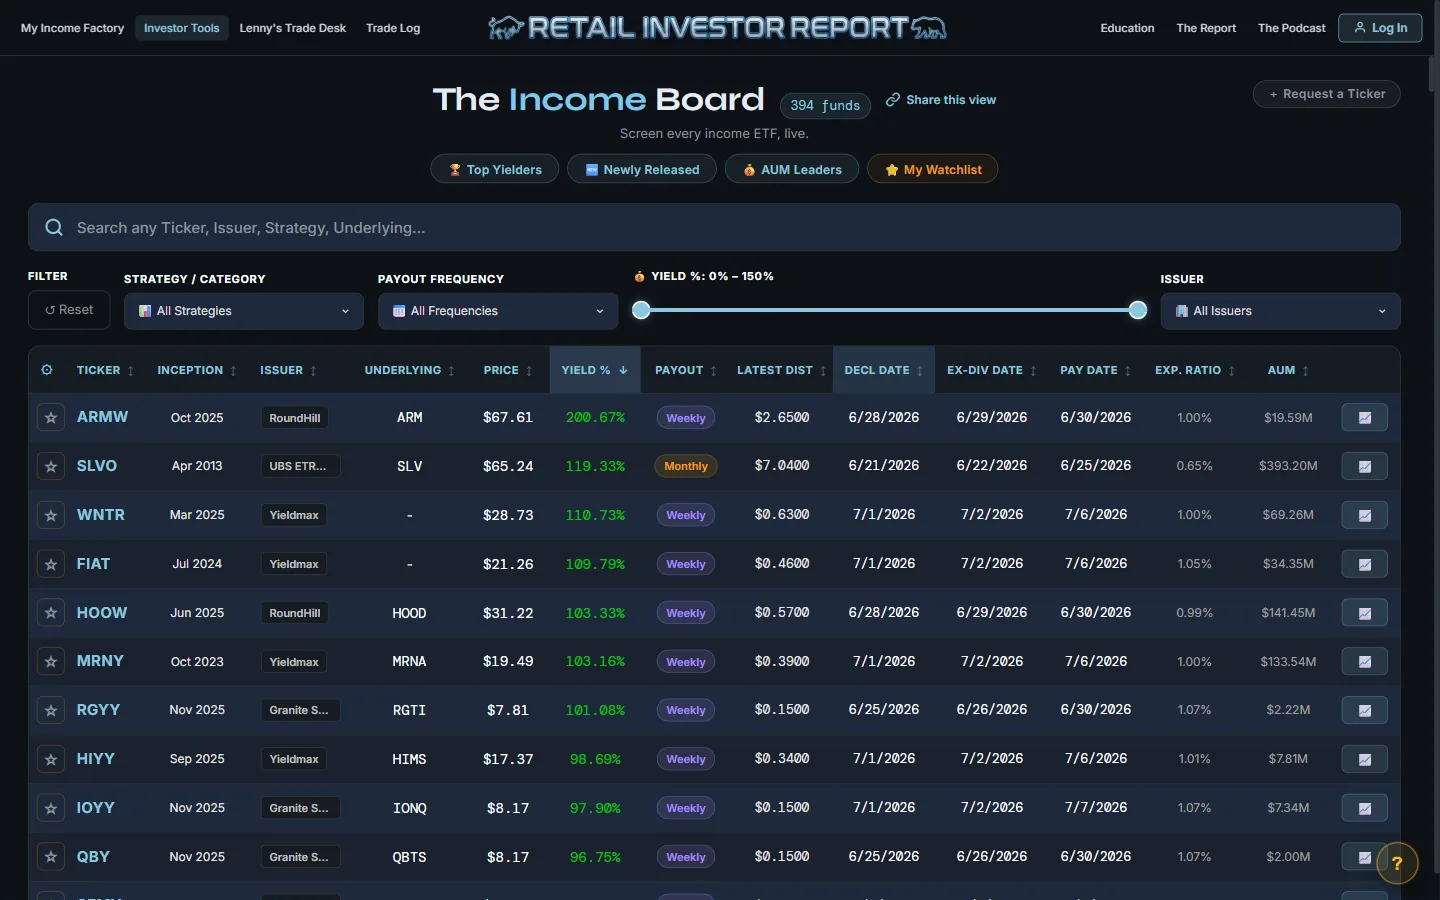Viewport: 1440px width, 900px height.
Task: Click the table column settings gear icon
Action: [x=47, y=370]
